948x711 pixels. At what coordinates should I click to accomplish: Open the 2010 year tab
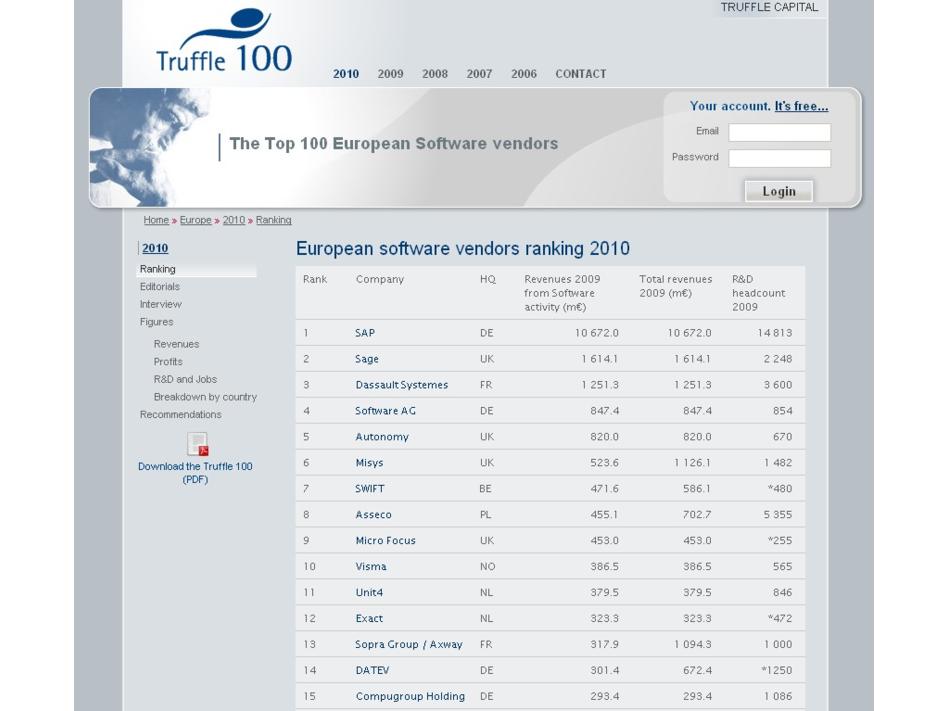pos(346,74)
